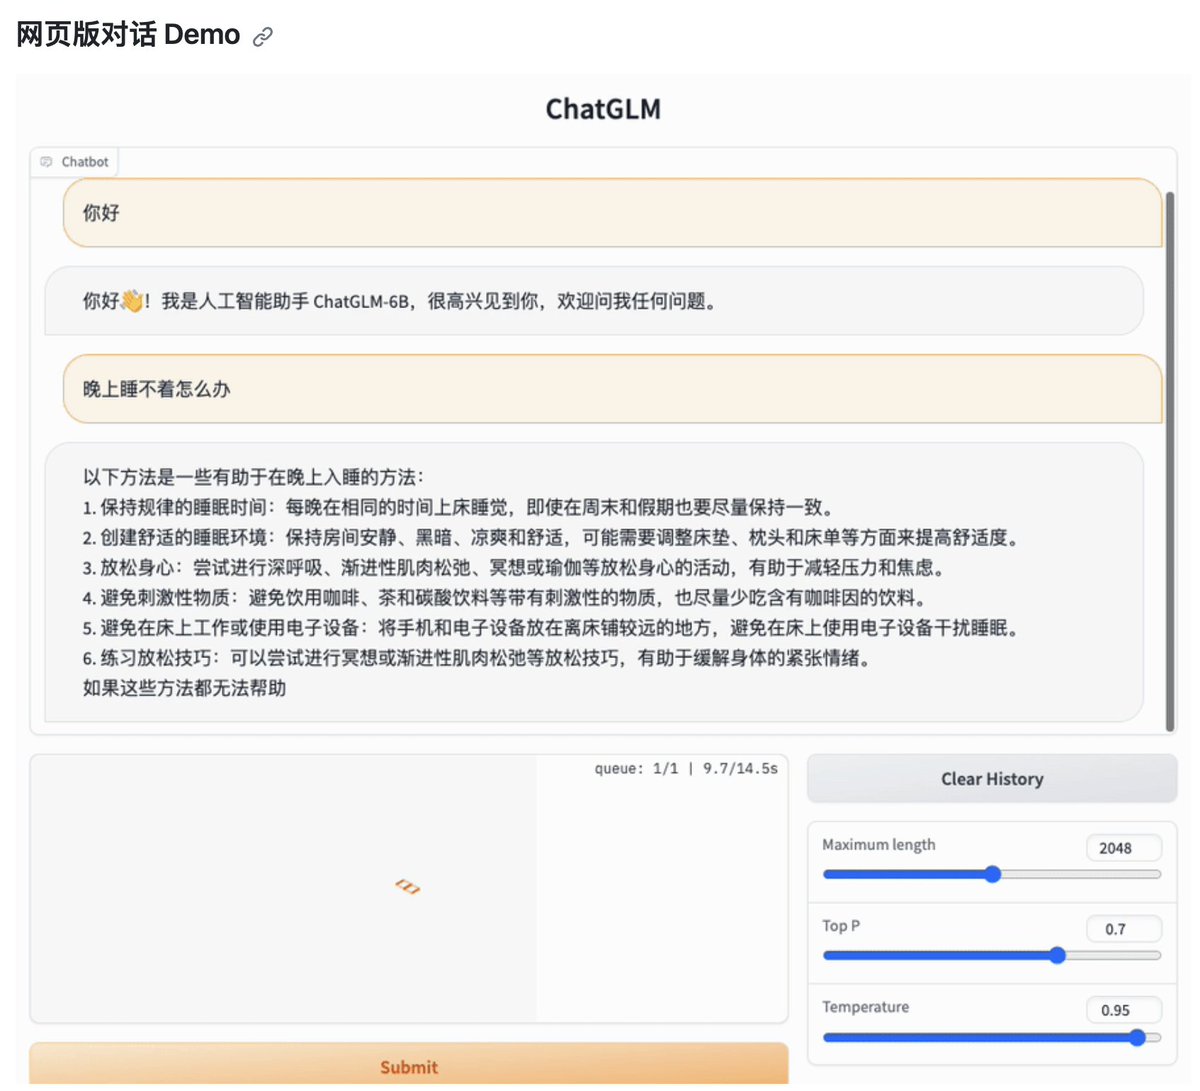Click the ChatGLM title heading
The image size is (1200, 1091).
click(603, 108)
